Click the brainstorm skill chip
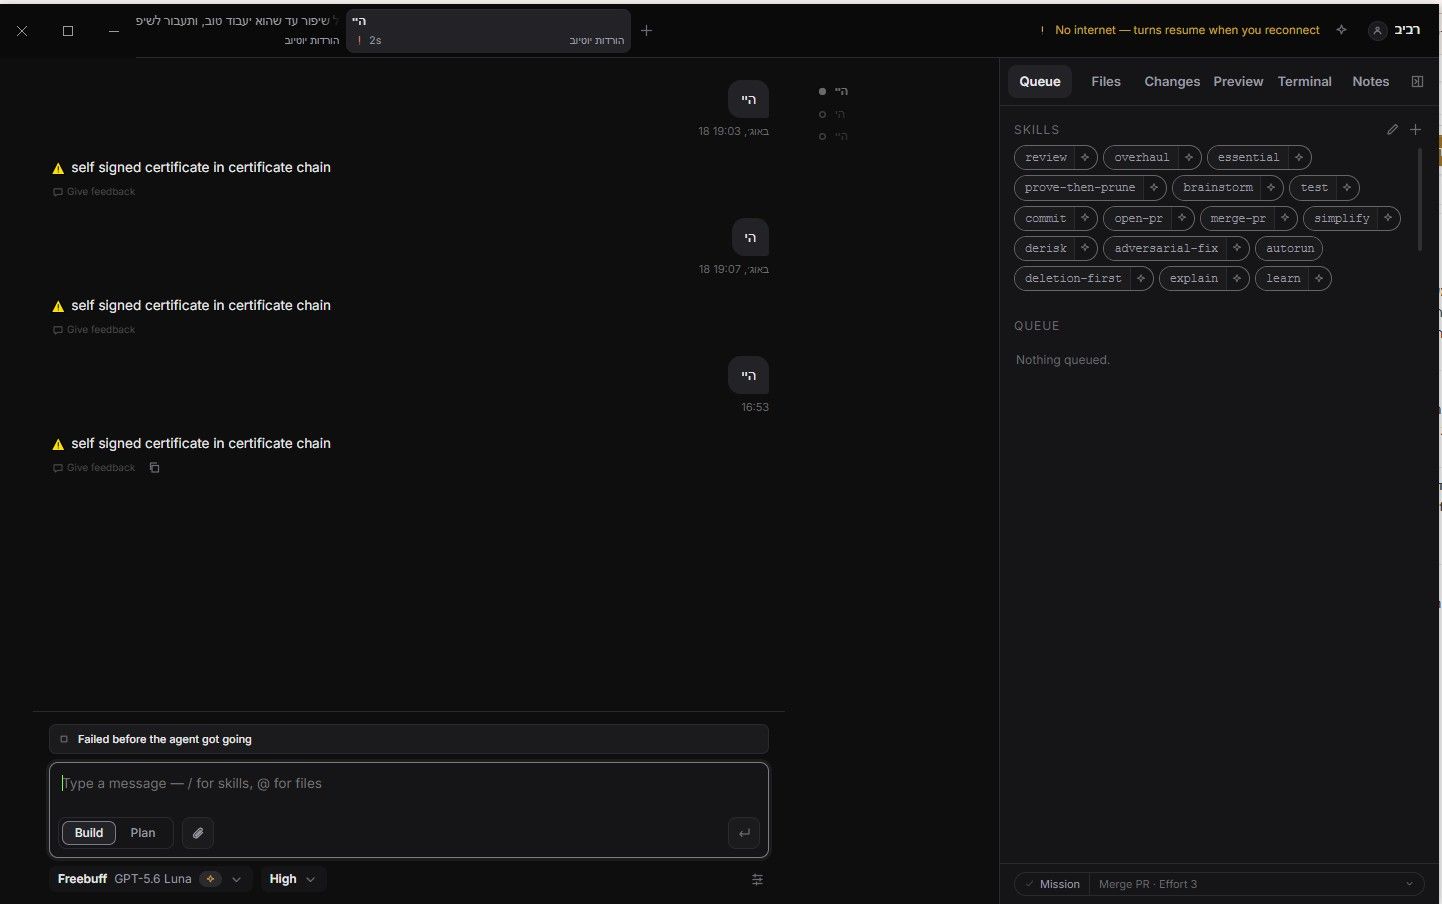 pyautogui.click(x=1217, y=187)
